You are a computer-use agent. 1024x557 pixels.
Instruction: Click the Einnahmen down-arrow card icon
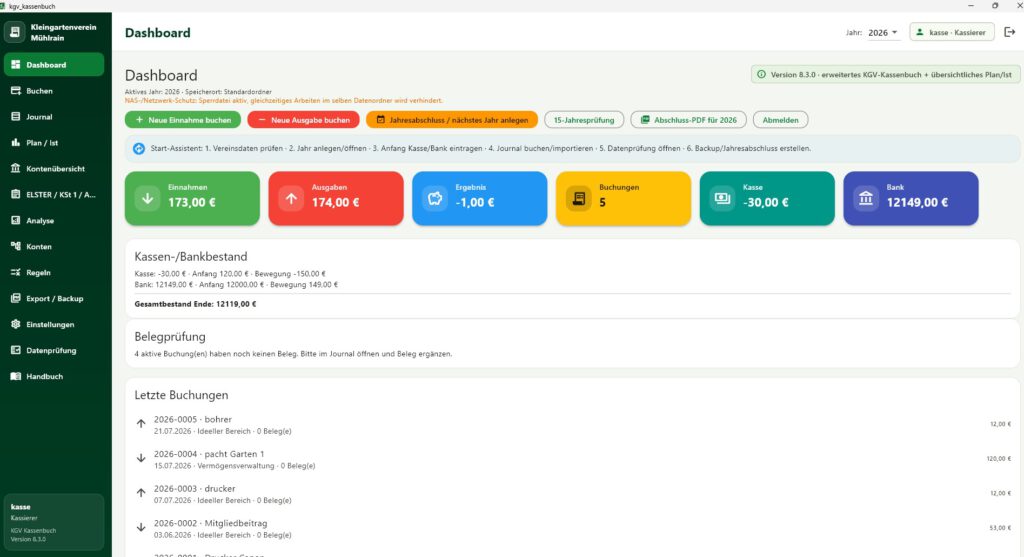tap(148, 199)
